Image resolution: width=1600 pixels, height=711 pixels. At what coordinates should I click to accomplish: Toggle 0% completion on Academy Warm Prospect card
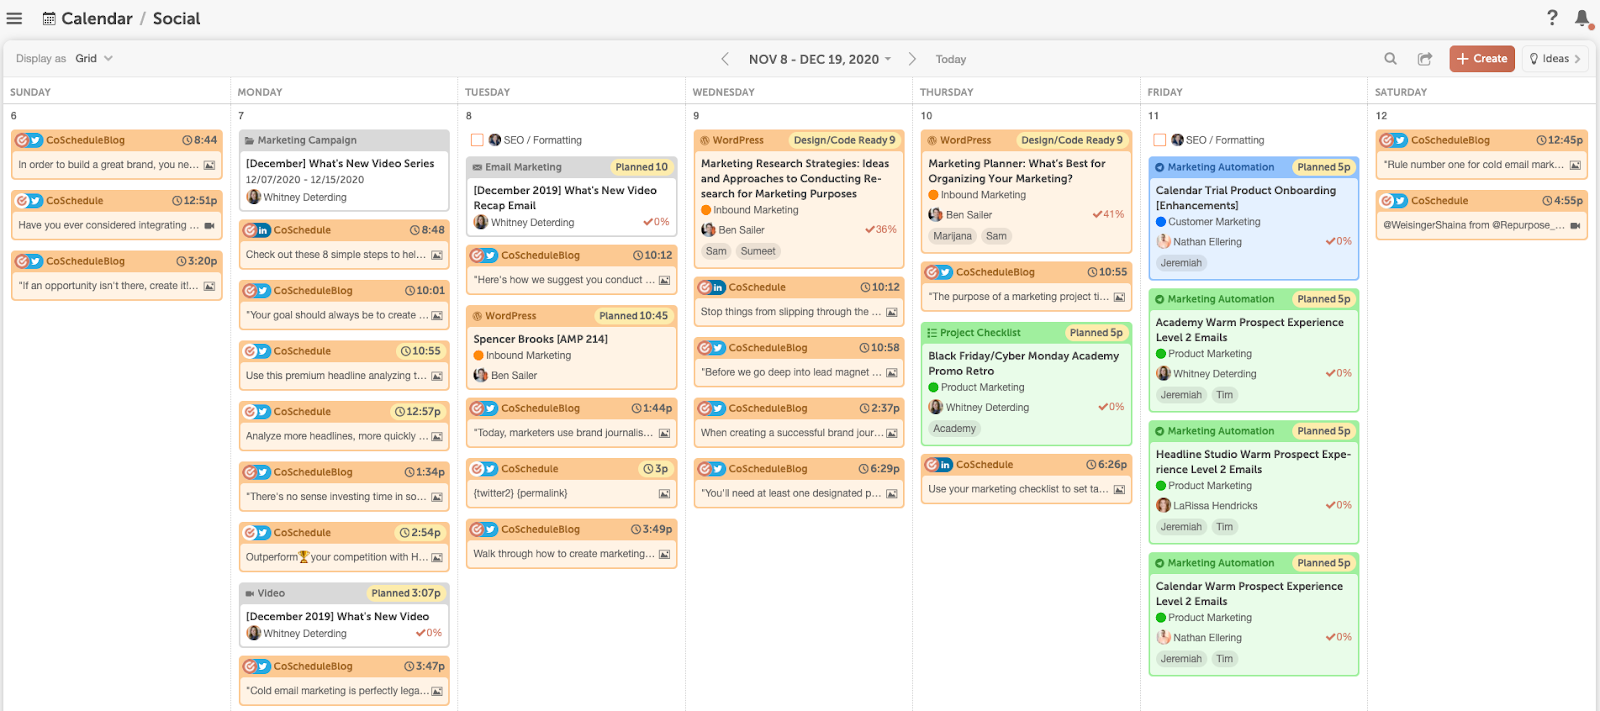coord(1339,373)
